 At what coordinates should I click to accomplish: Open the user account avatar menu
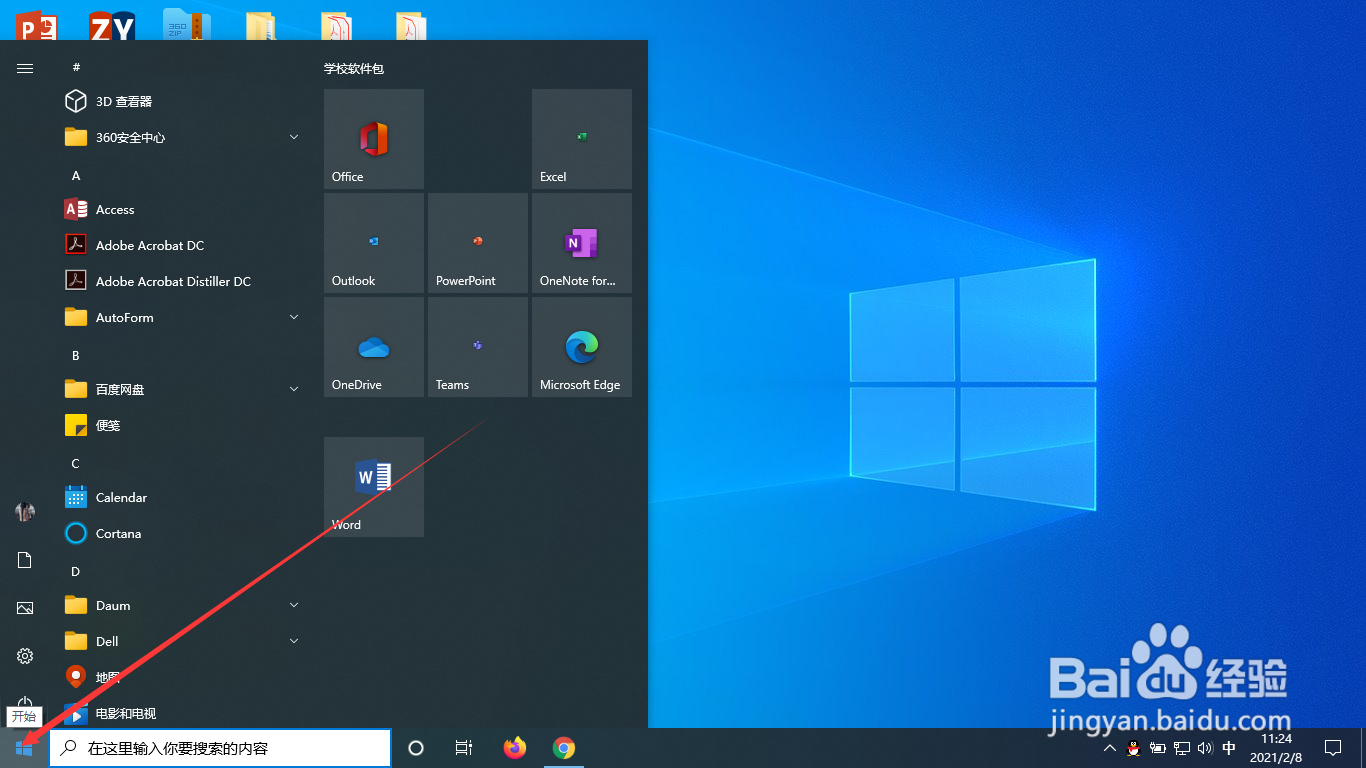tap(25, 512)
